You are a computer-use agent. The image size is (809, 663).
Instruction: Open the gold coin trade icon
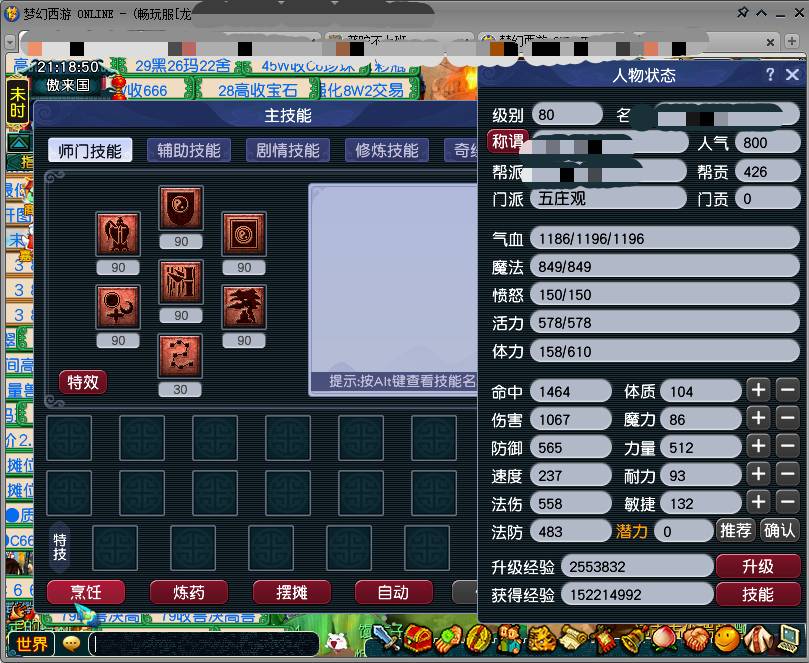(479, 639)
